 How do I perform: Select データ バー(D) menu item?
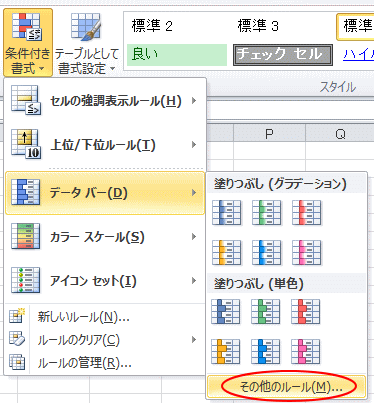[x=105, y=193]
